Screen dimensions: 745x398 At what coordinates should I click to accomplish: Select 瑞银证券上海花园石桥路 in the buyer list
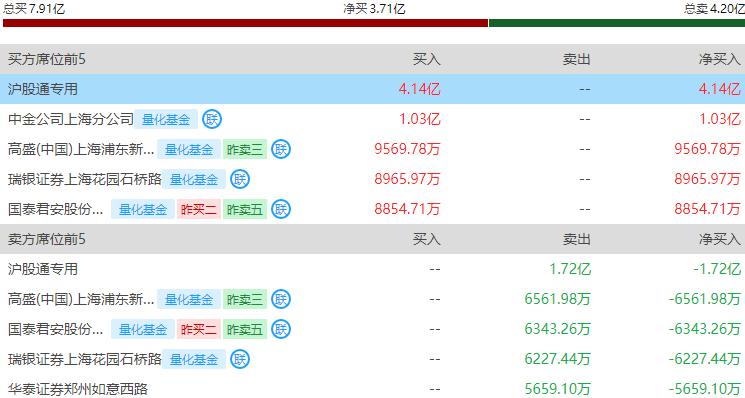[85, 179]
